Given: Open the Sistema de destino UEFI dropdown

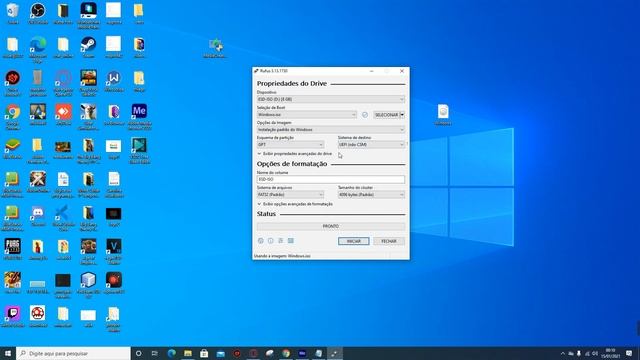Looking at the screenshot, I should (371, 144).
